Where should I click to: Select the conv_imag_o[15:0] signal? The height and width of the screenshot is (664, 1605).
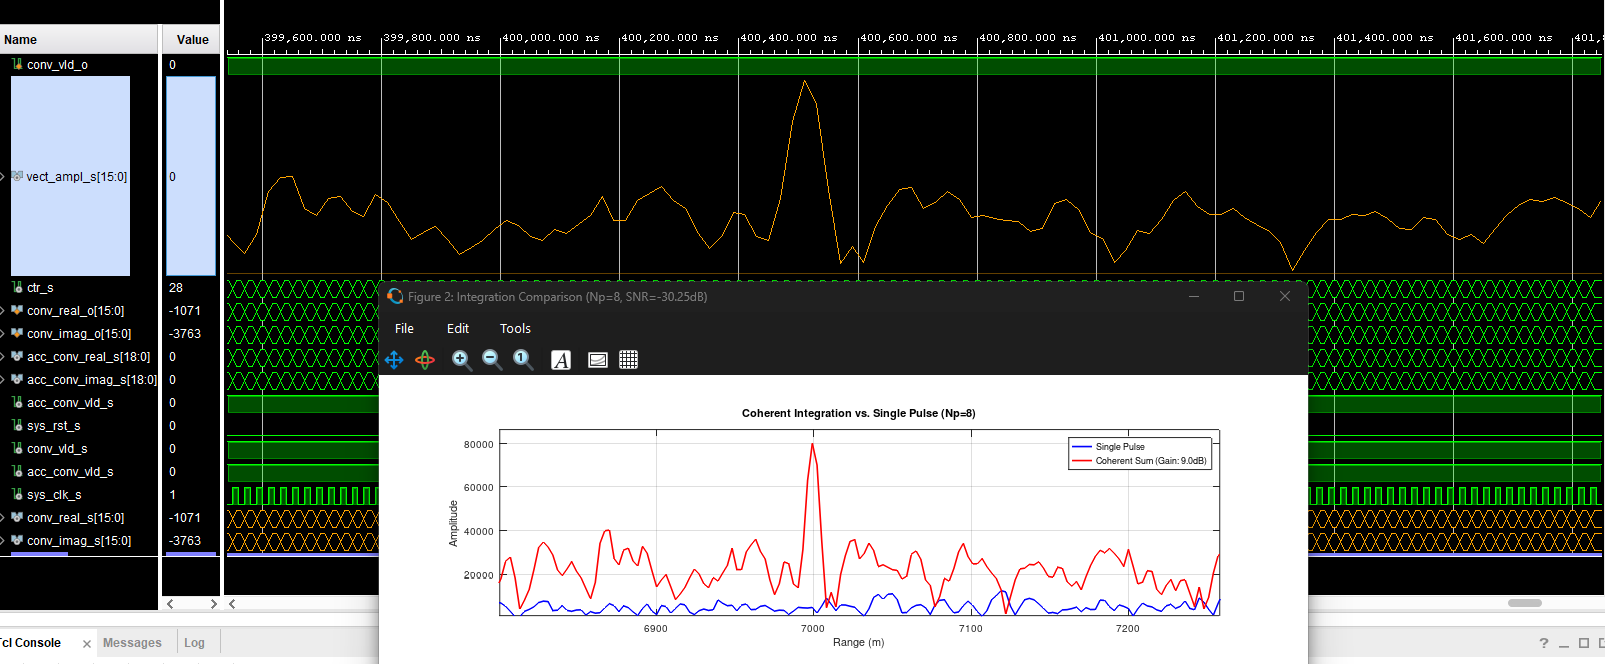(79, 334)
